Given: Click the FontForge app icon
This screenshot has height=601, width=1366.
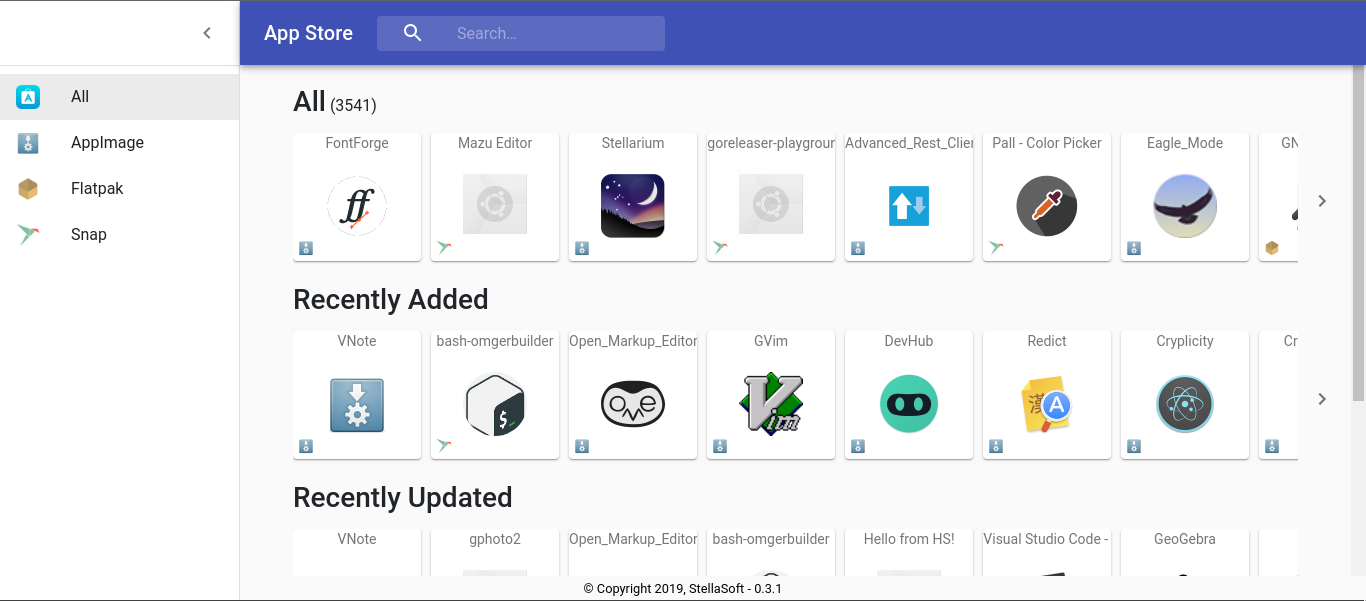Looking at the screenshot, I should coord(356,204).
